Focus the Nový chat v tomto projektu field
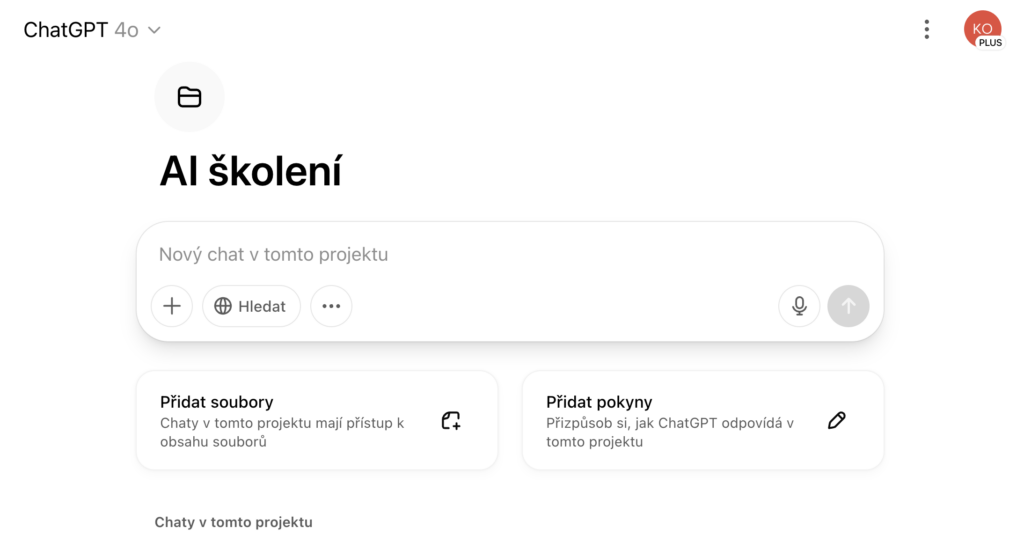This screenshot has height=542, width=1024. pos(509,254)
